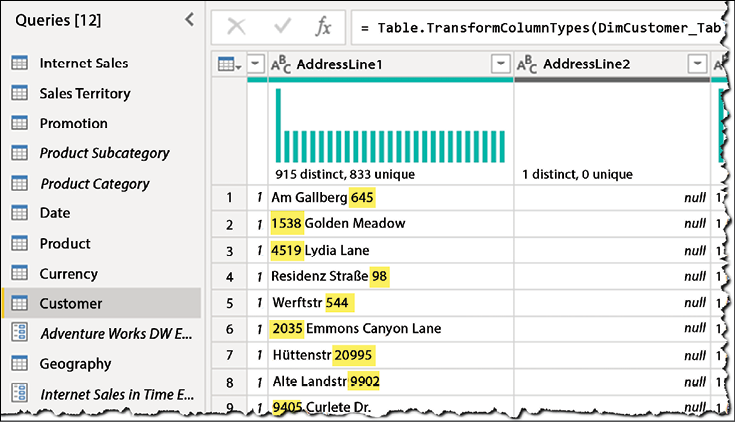Select the Product Category query

click(x=95, y=184)
